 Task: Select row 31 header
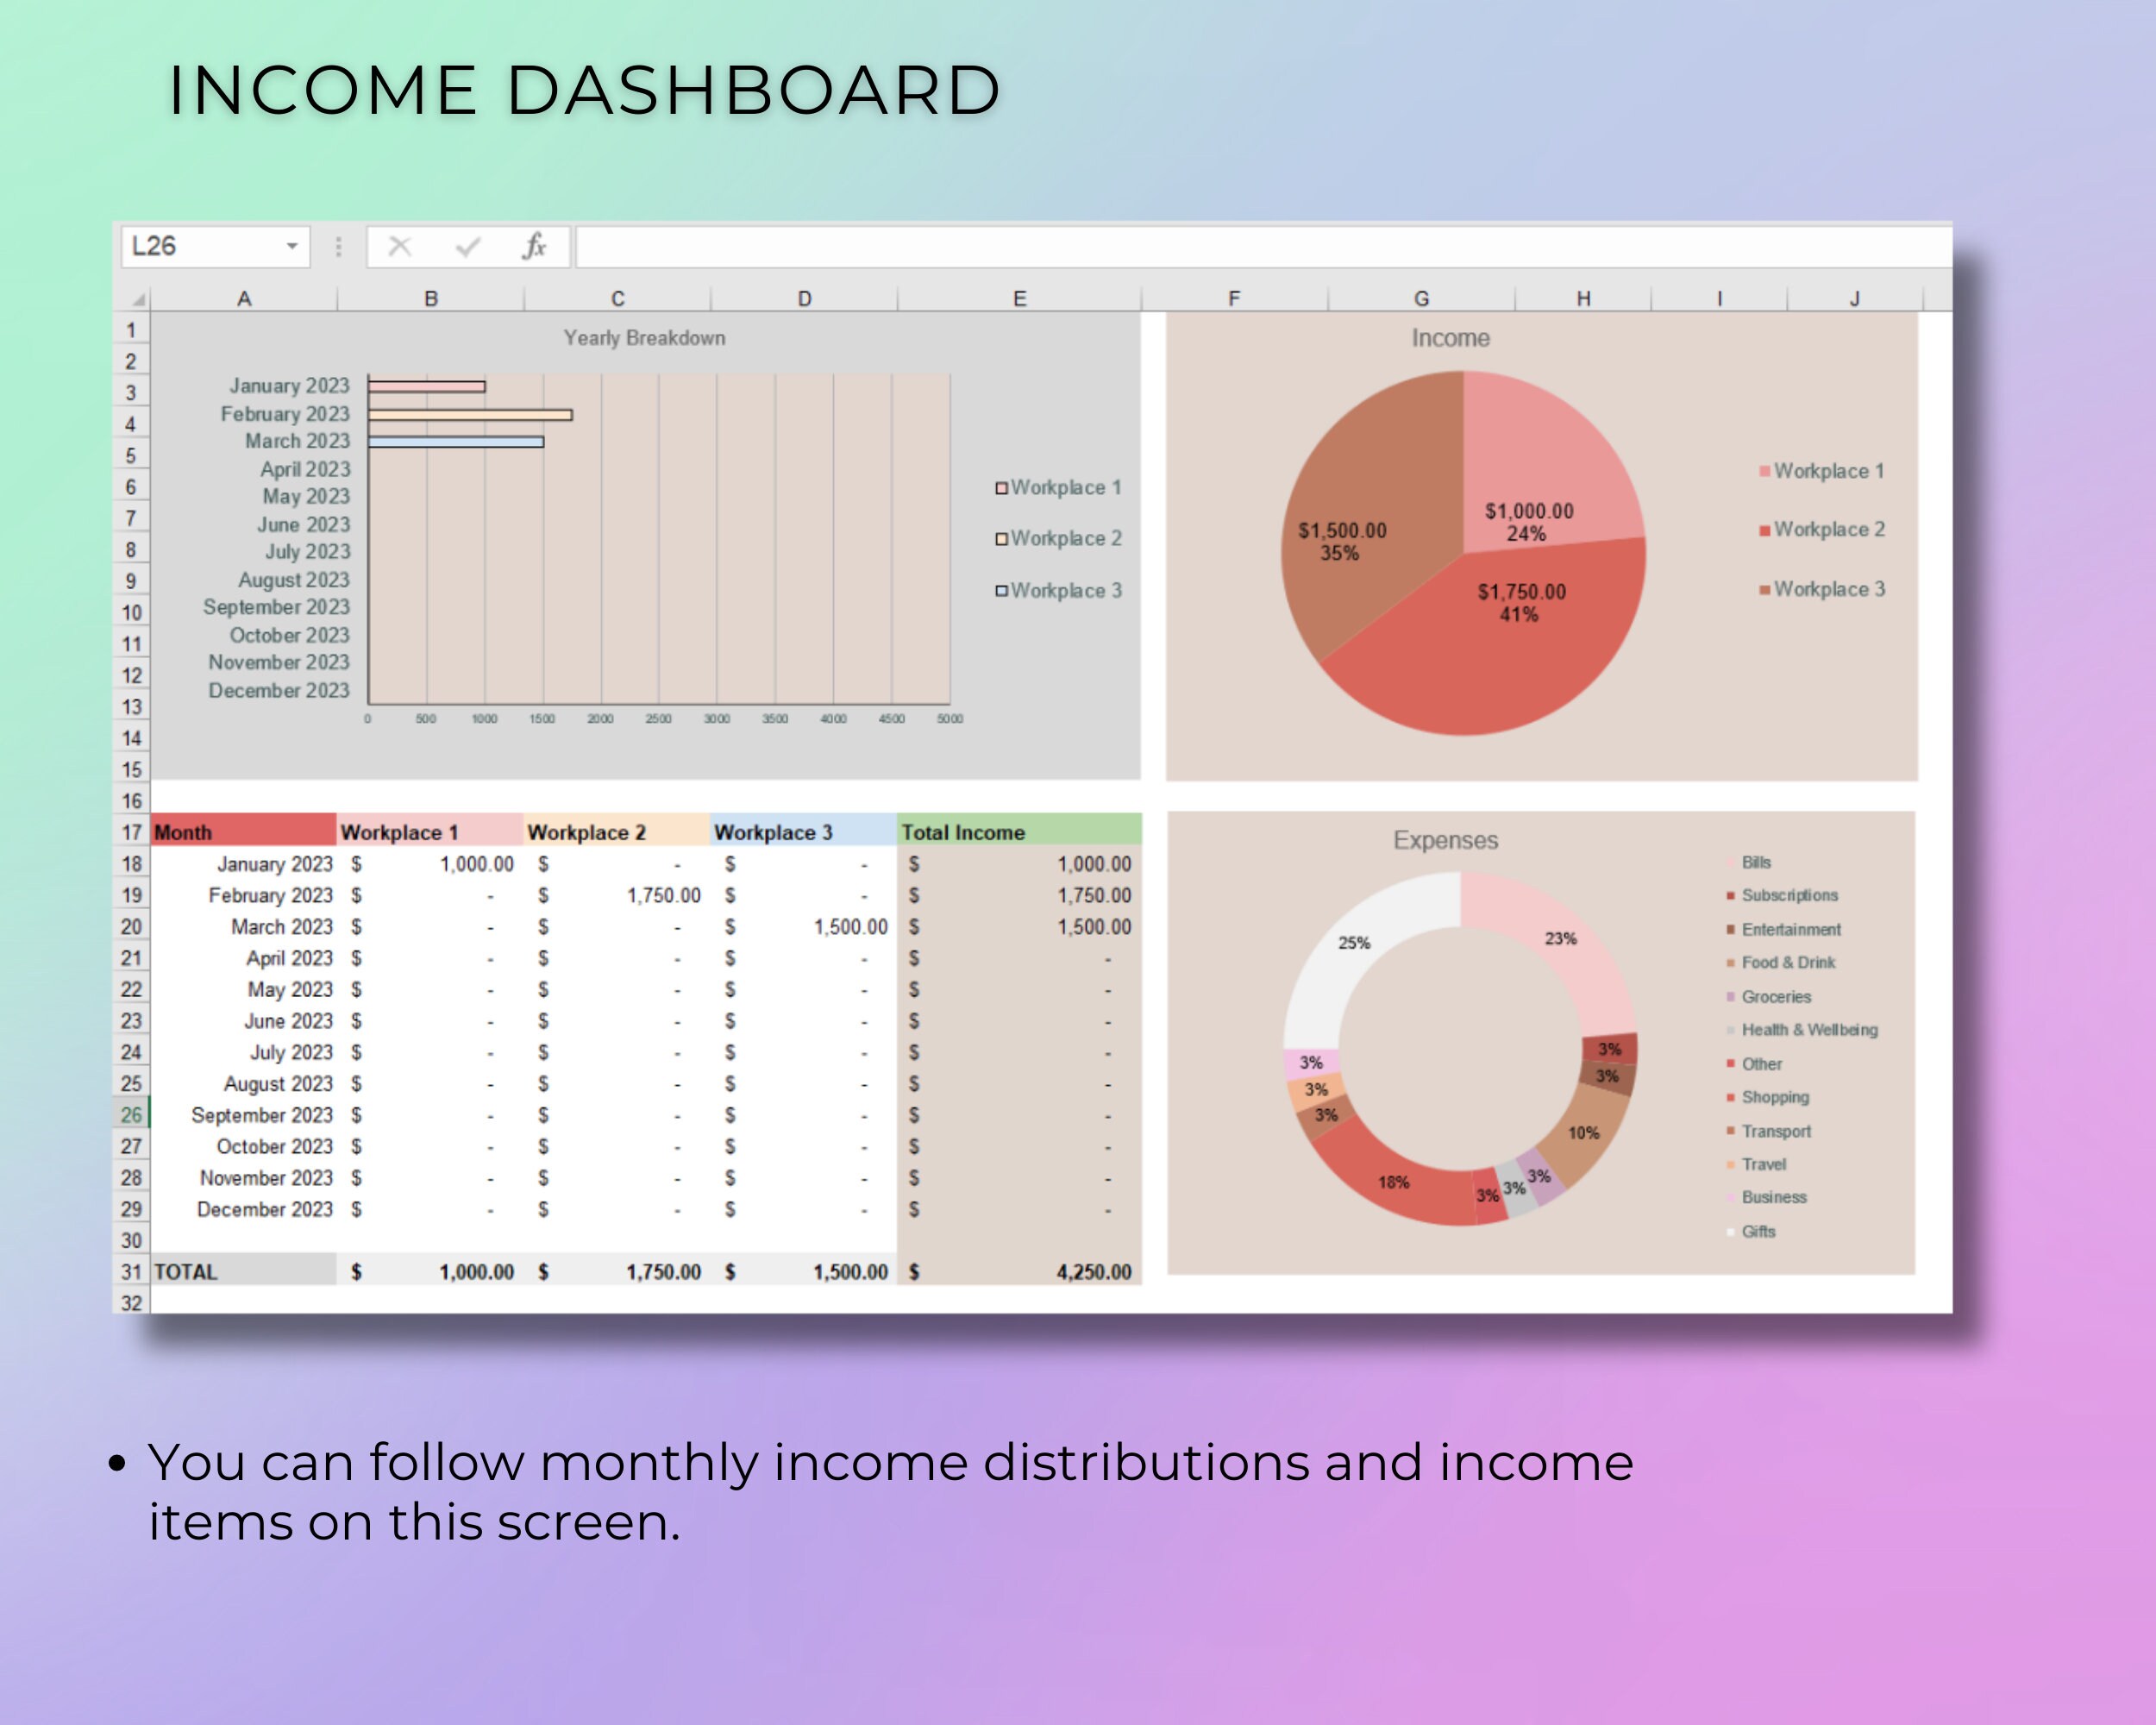132,1272
